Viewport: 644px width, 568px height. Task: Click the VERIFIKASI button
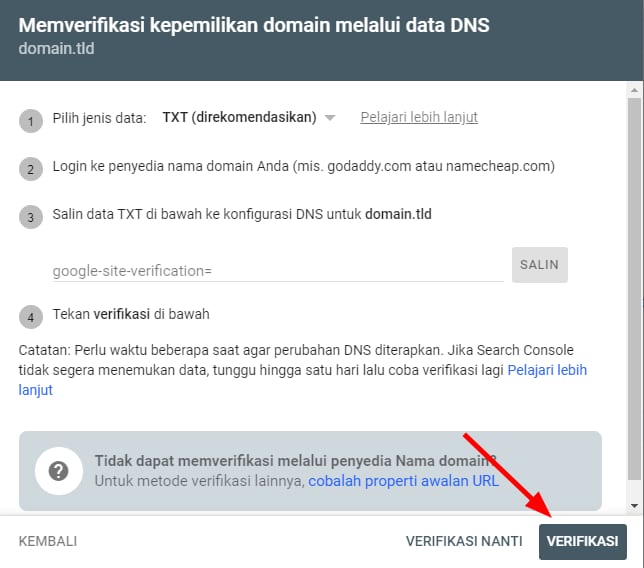click(x=582, y=541)
